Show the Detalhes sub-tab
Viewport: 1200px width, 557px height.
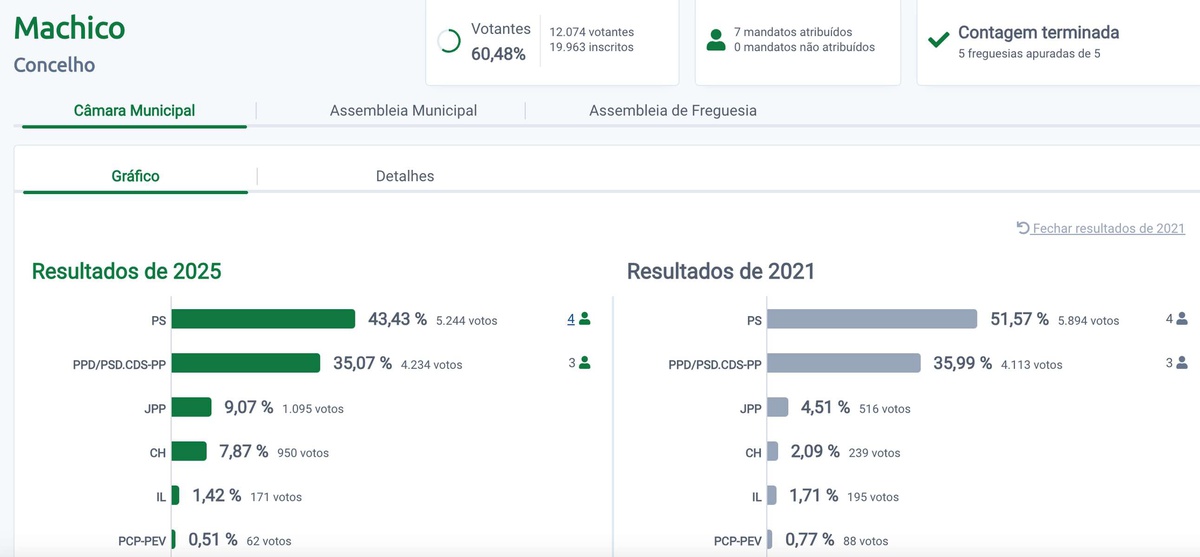[x=405, y=176]
